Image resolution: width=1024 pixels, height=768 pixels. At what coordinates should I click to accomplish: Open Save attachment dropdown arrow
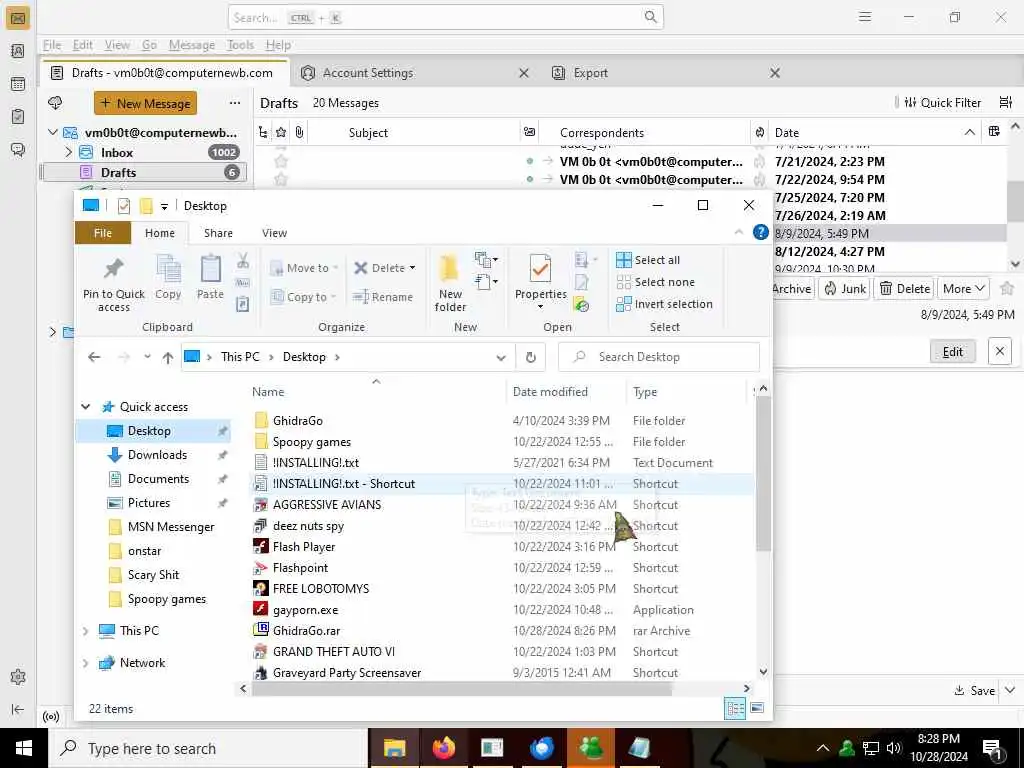pyautogui.click(x=1010, y=690)
